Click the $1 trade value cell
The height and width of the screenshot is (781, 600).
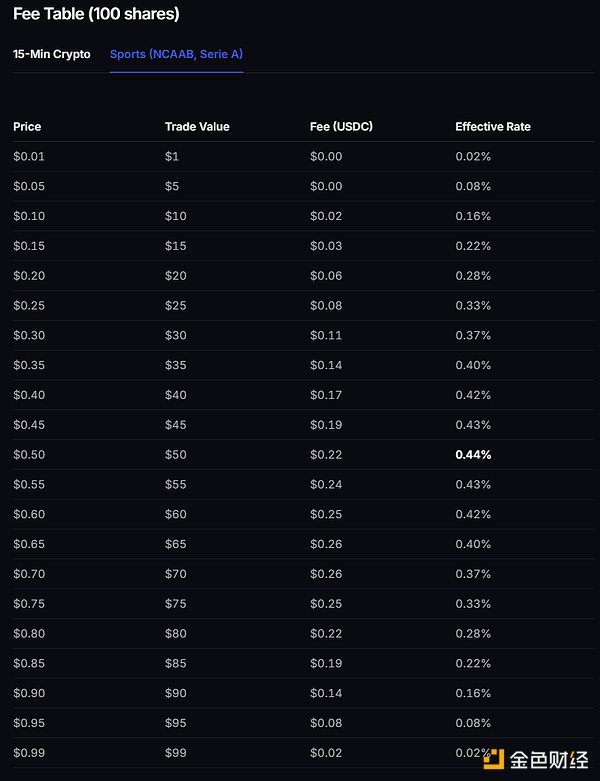pyautogui.click(x=171, y=157)
